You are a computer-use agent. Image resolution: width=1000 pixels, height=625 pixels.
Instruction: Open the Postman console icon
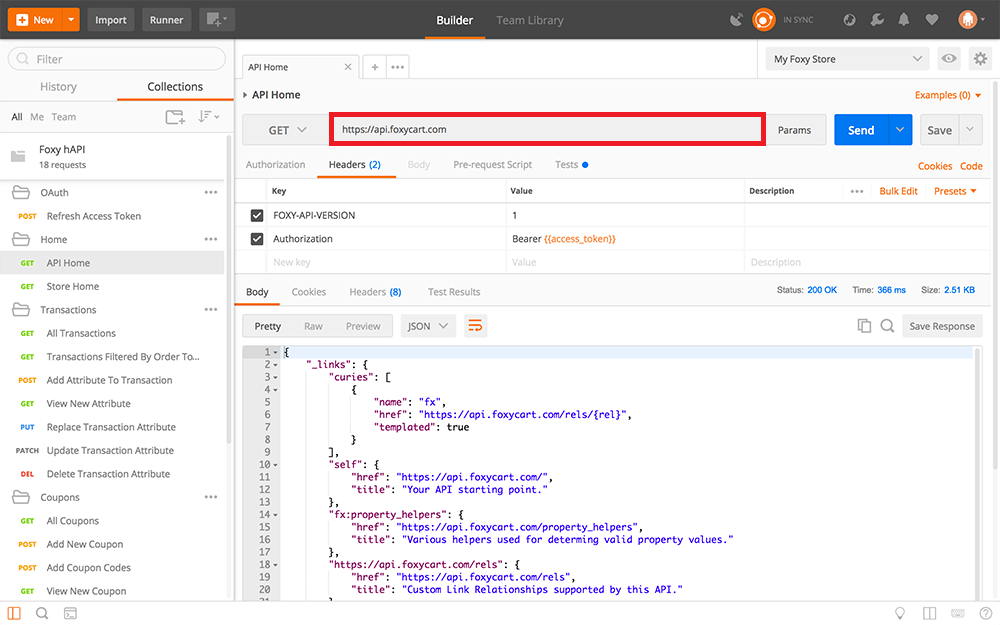click(x=70, y=614)
